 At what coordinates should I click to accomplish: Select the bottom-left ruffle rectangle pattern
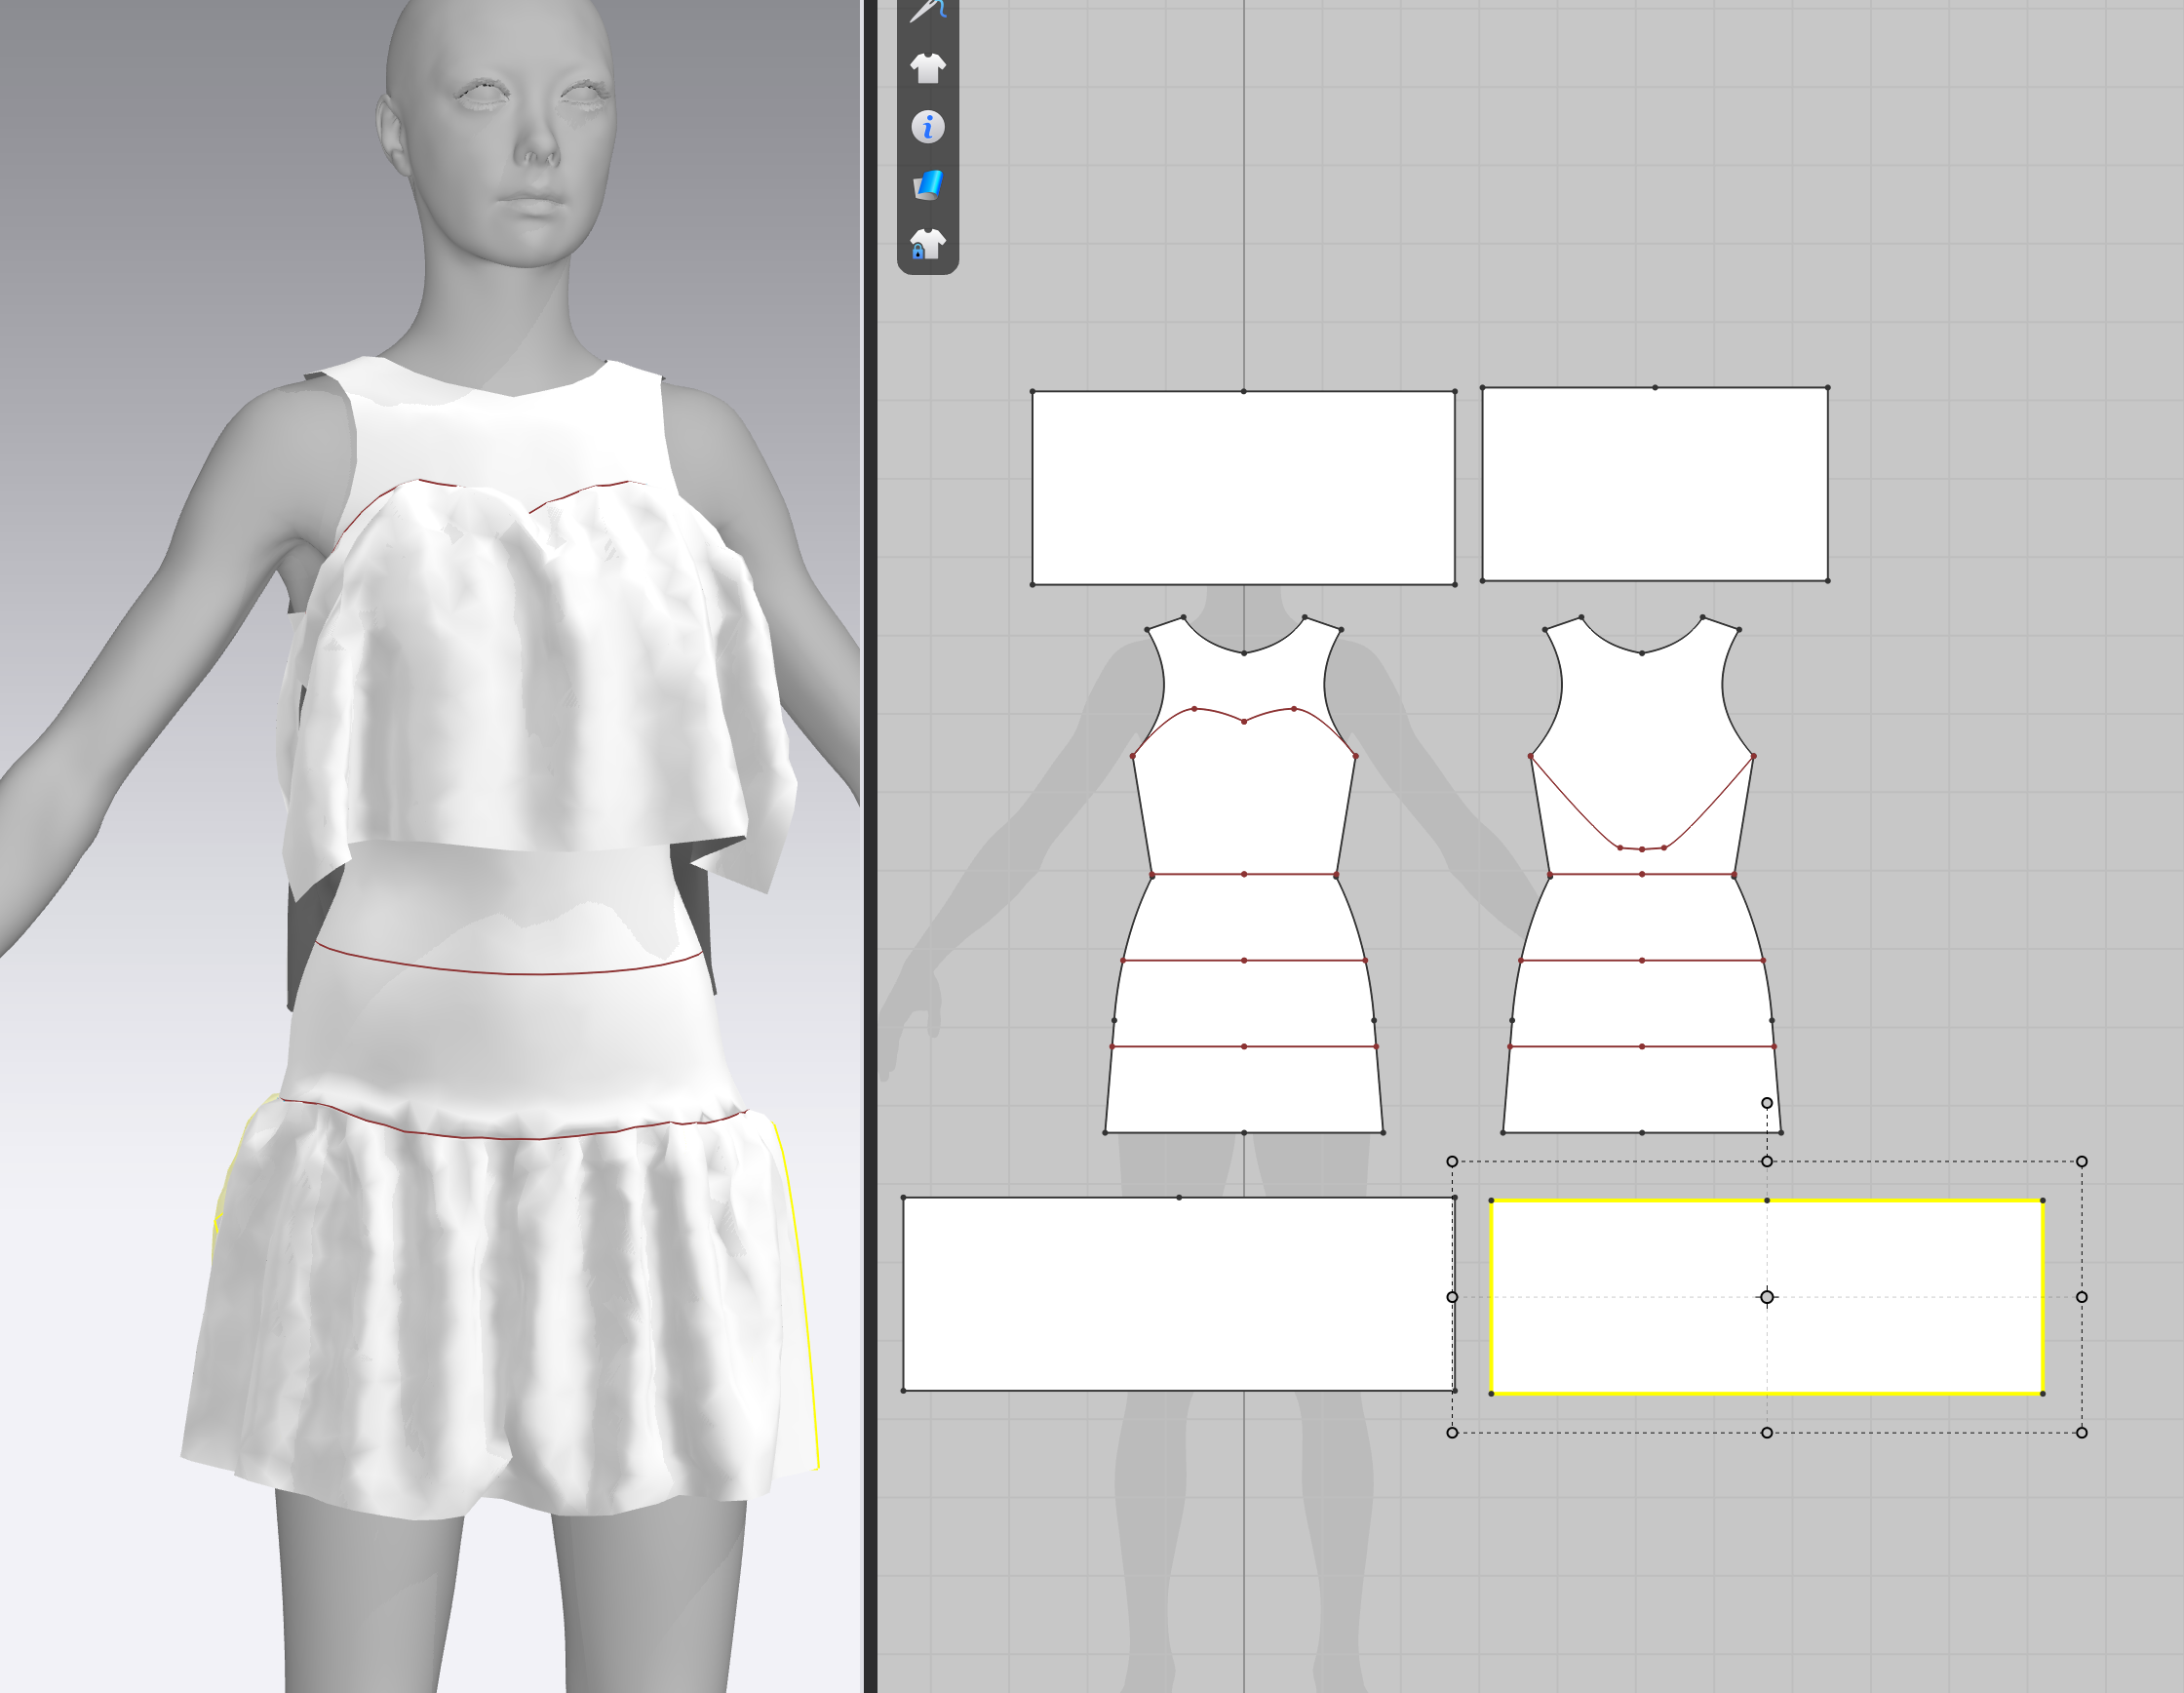1178,1293
